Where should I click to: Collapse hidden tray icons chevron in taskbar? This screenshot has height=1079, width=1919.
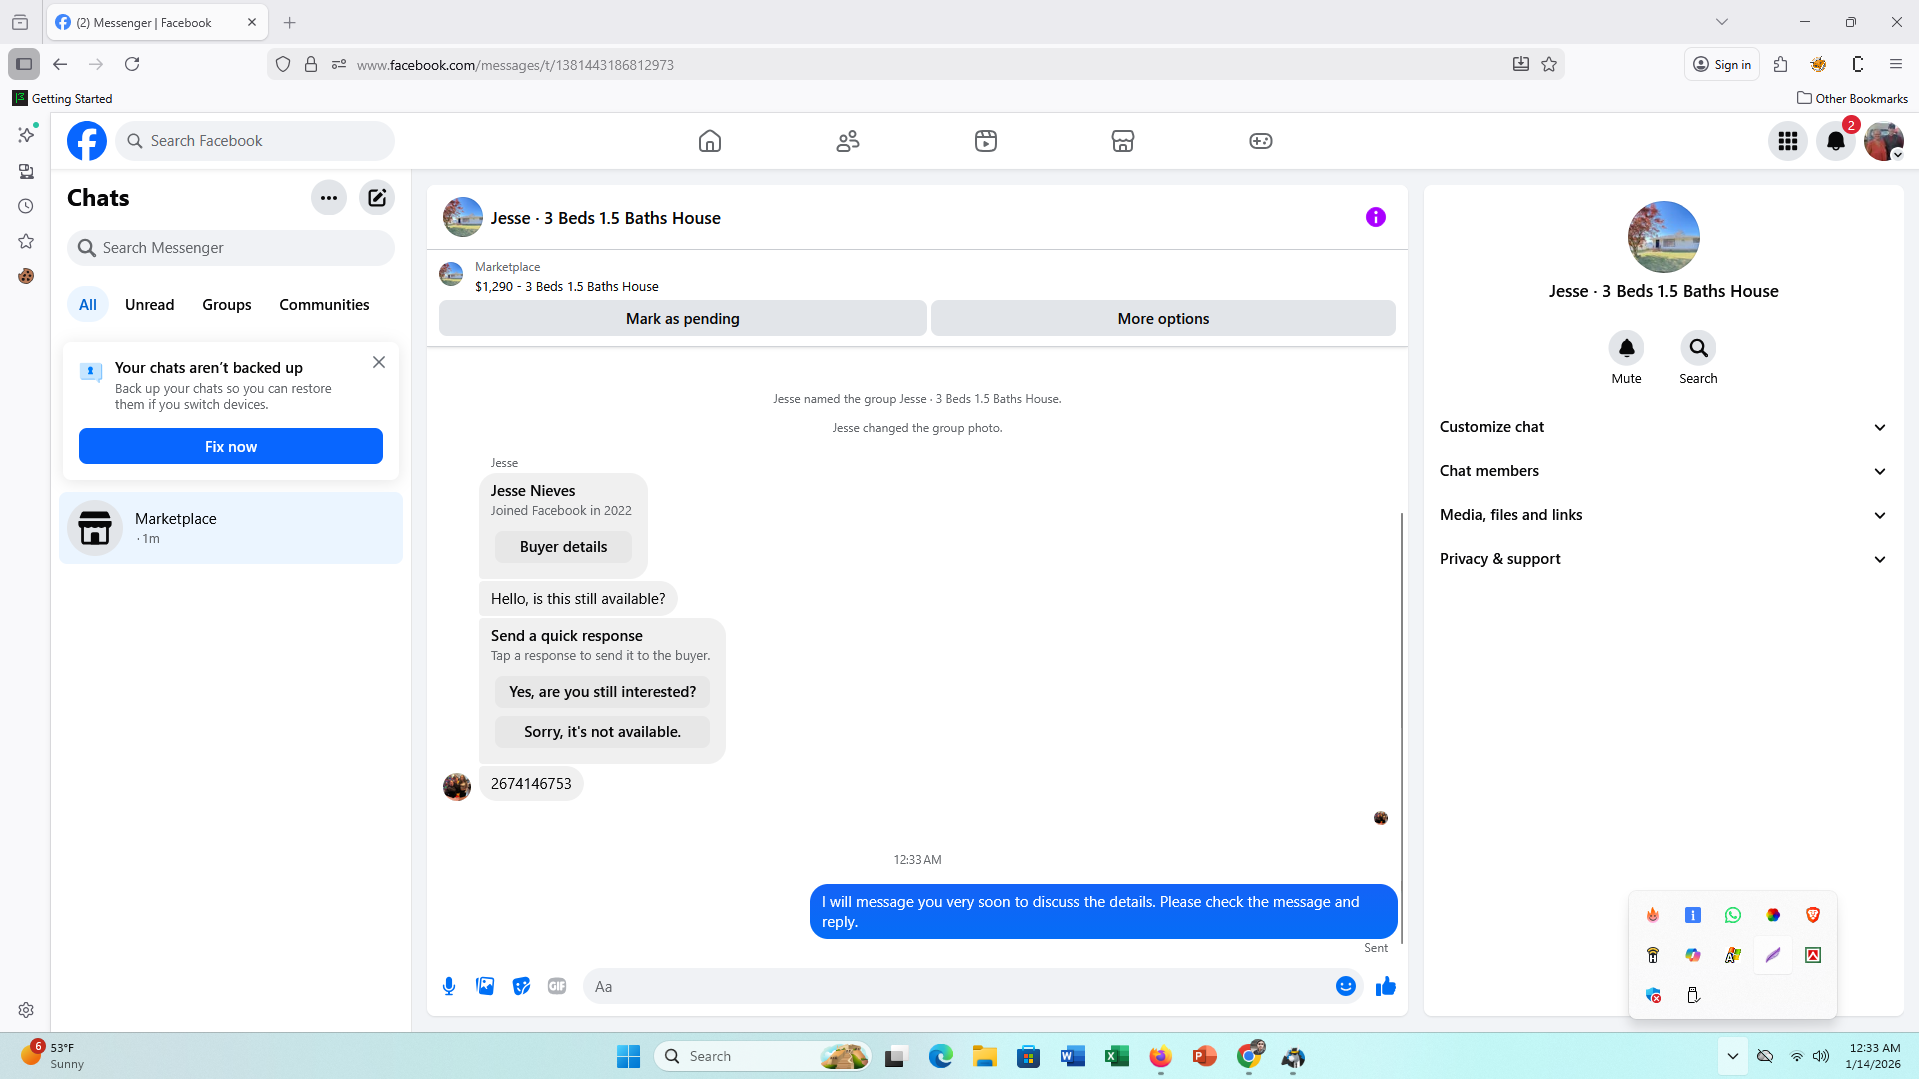1732,1056
